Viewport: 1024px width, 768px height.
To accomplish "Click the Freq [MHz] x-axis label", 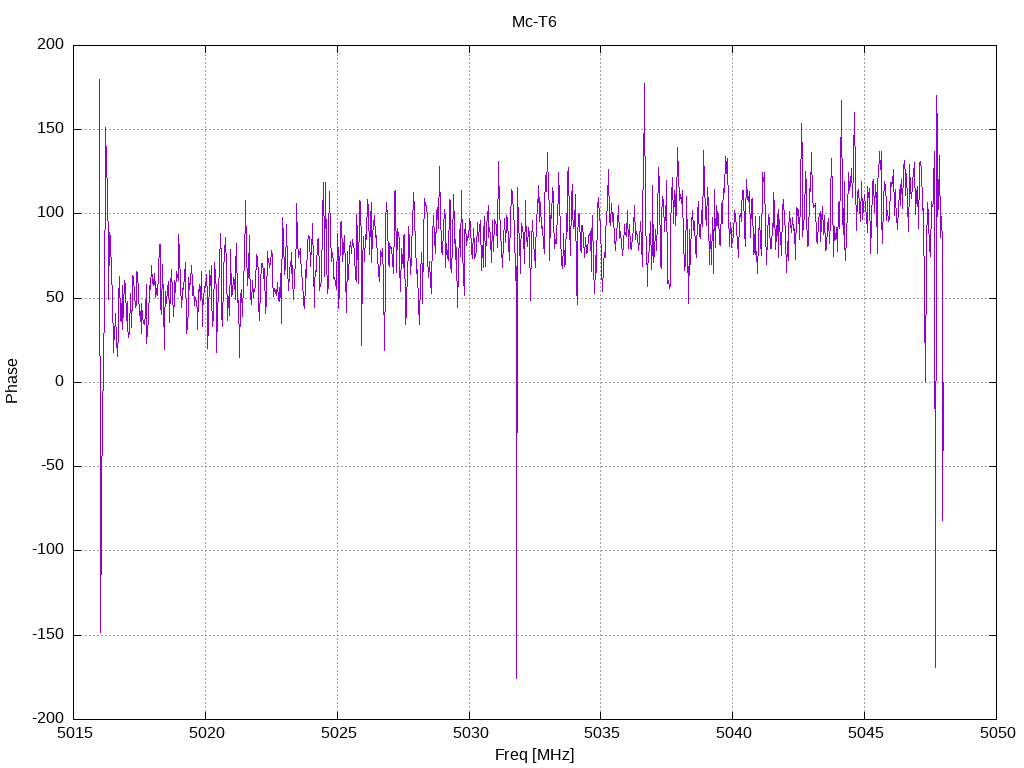I will [x=534, y=755].
